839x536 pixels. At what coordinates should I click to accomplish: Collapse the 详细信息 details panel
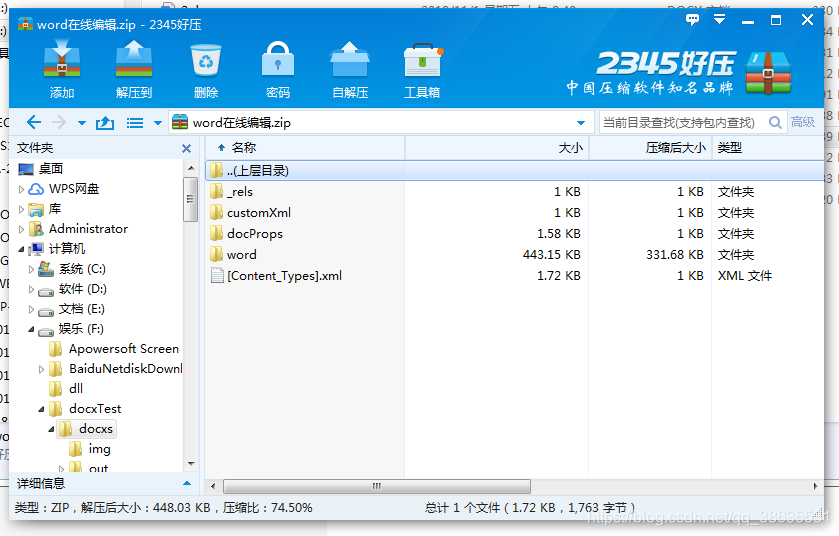click(x=187, y=484)
